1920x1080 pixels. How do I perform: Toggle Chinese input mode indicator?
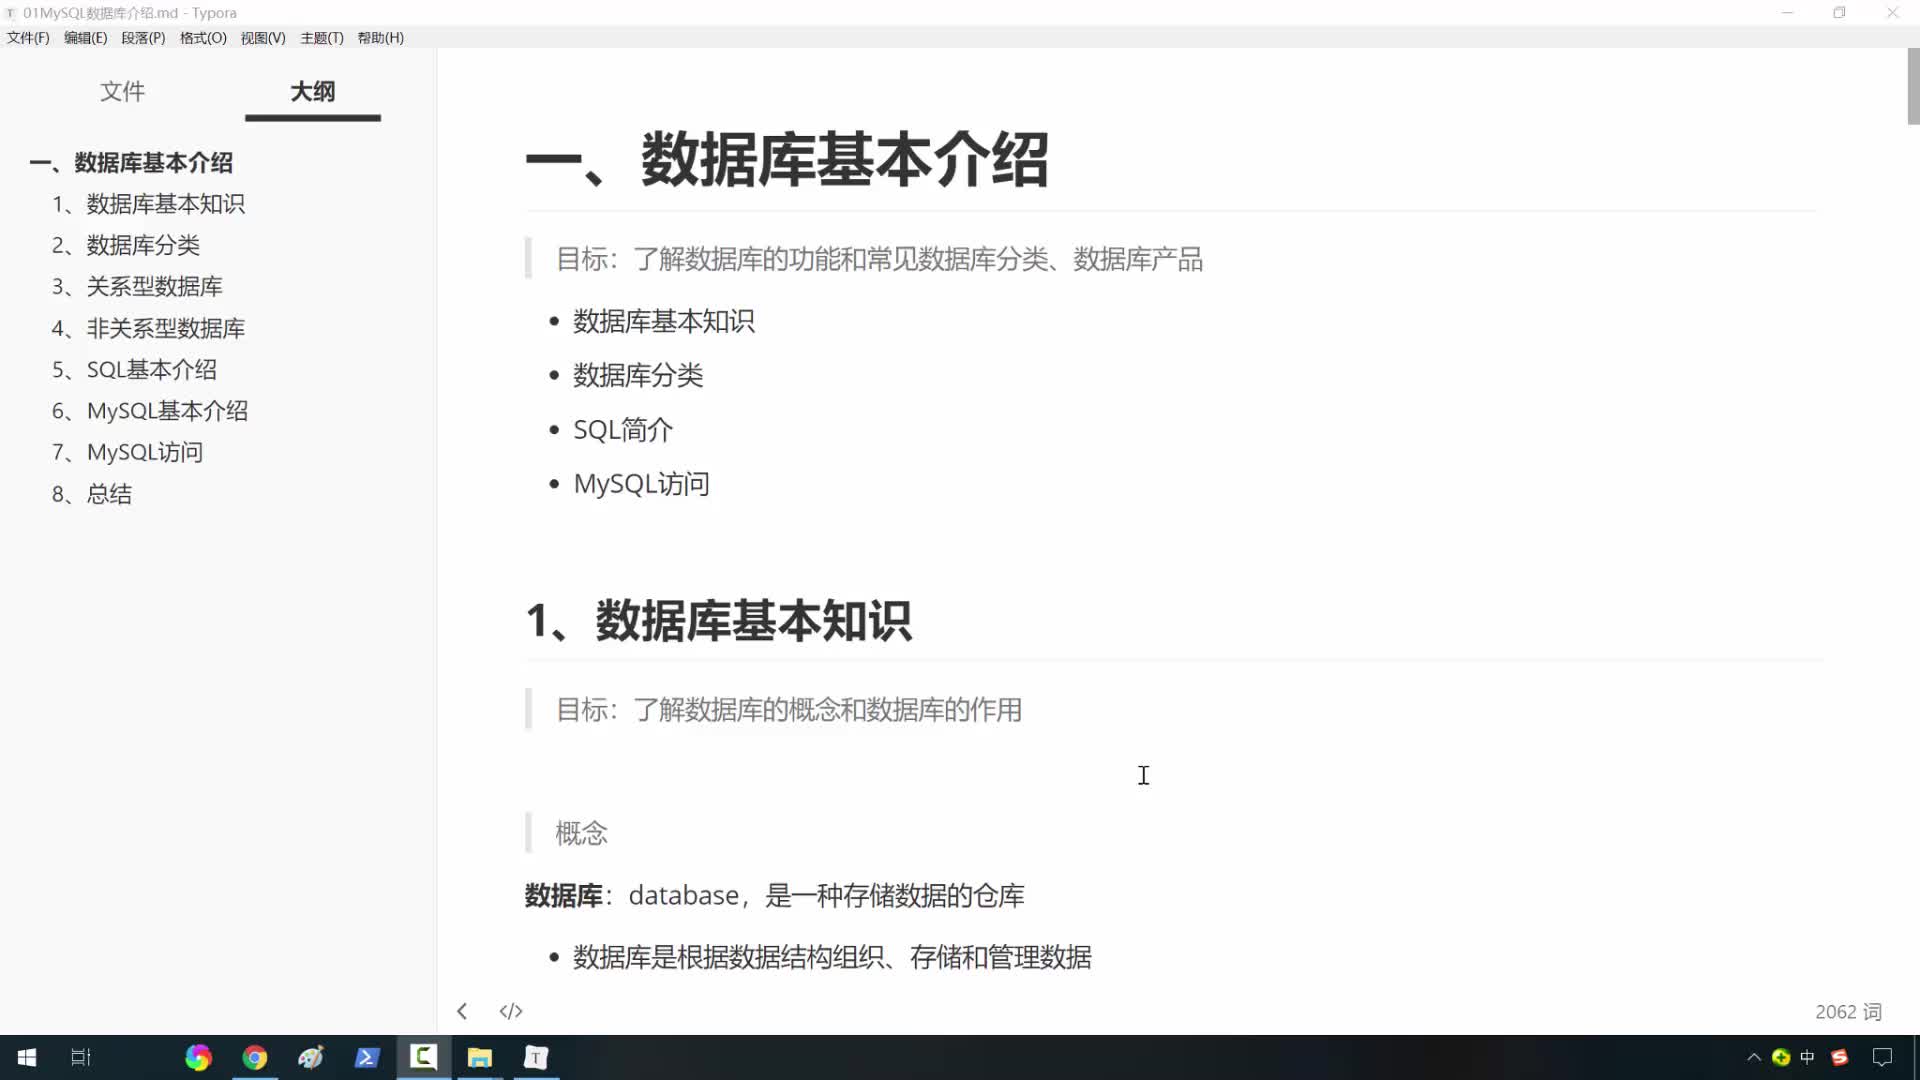click(x=1807, y=1057)
